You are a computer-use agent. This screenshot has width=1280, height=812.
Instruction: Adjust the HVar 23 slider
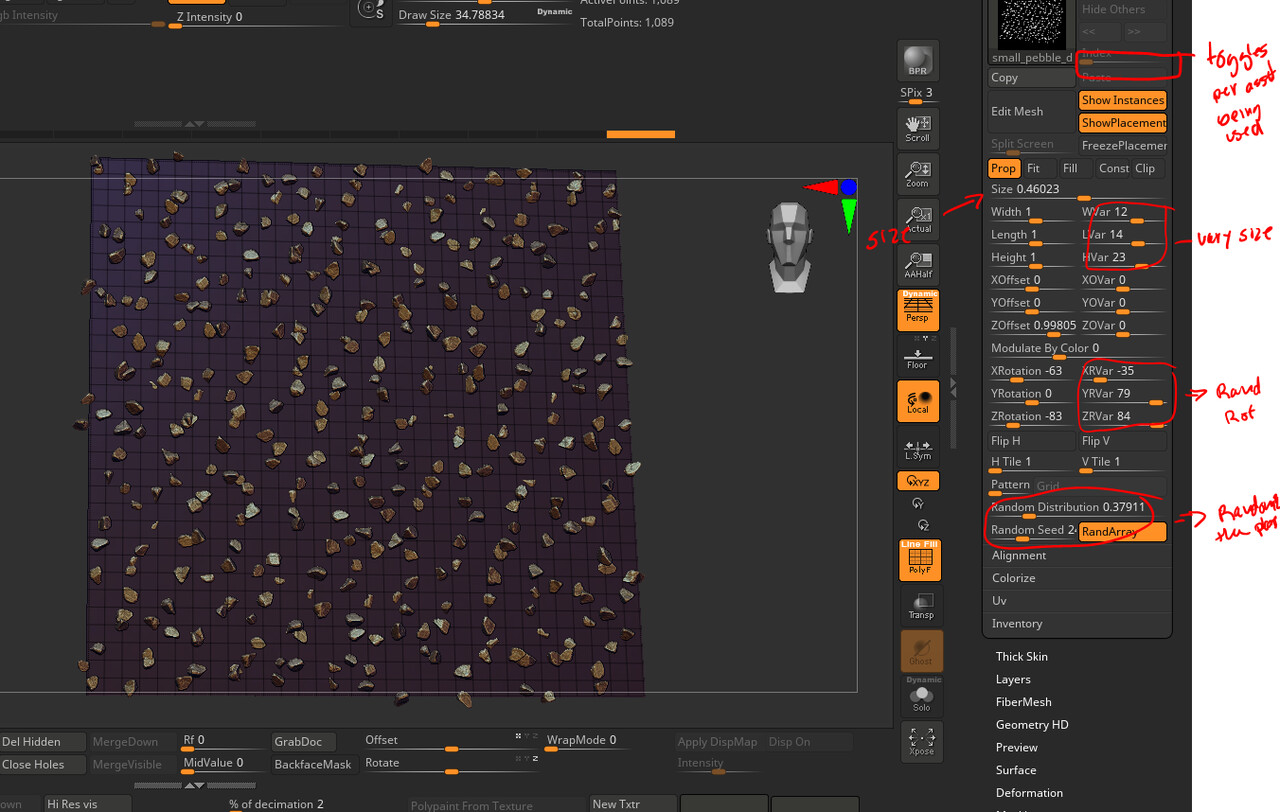coord(1123,258)
